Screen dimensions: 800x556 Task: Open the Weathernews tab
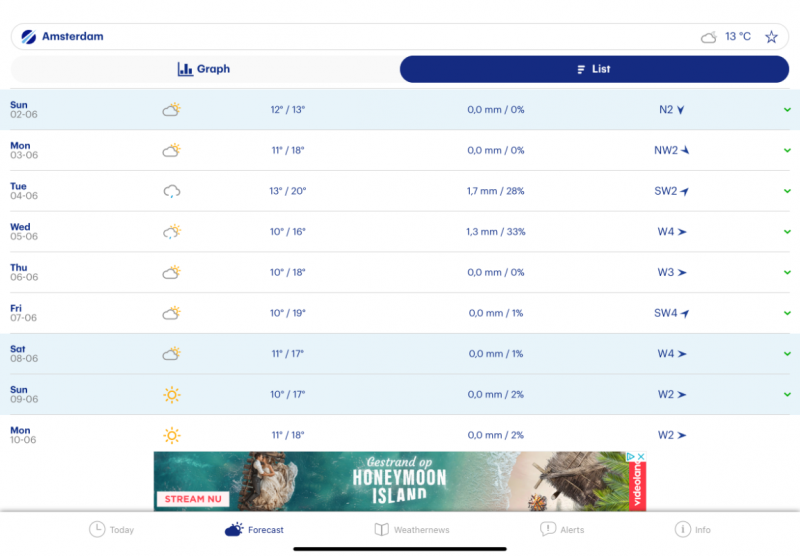tap(411, 530)
